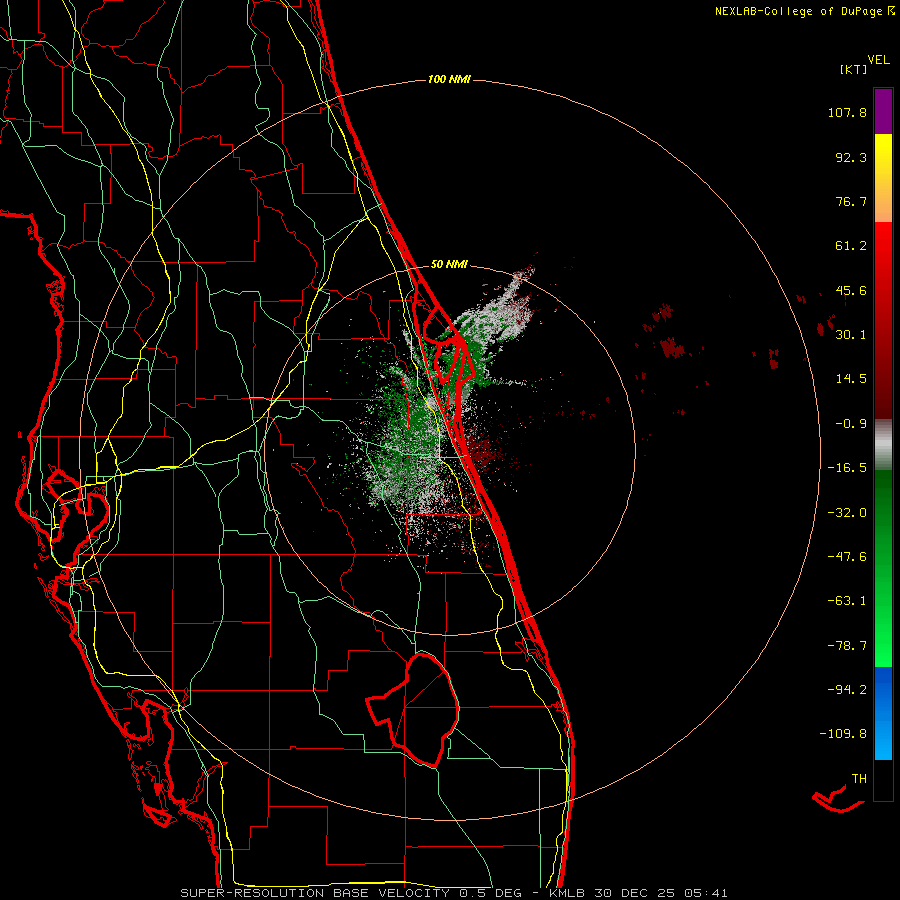The image size is (900, 900).
Task: Select the 45.6 value on velocity scale
Action: point(851,290)
